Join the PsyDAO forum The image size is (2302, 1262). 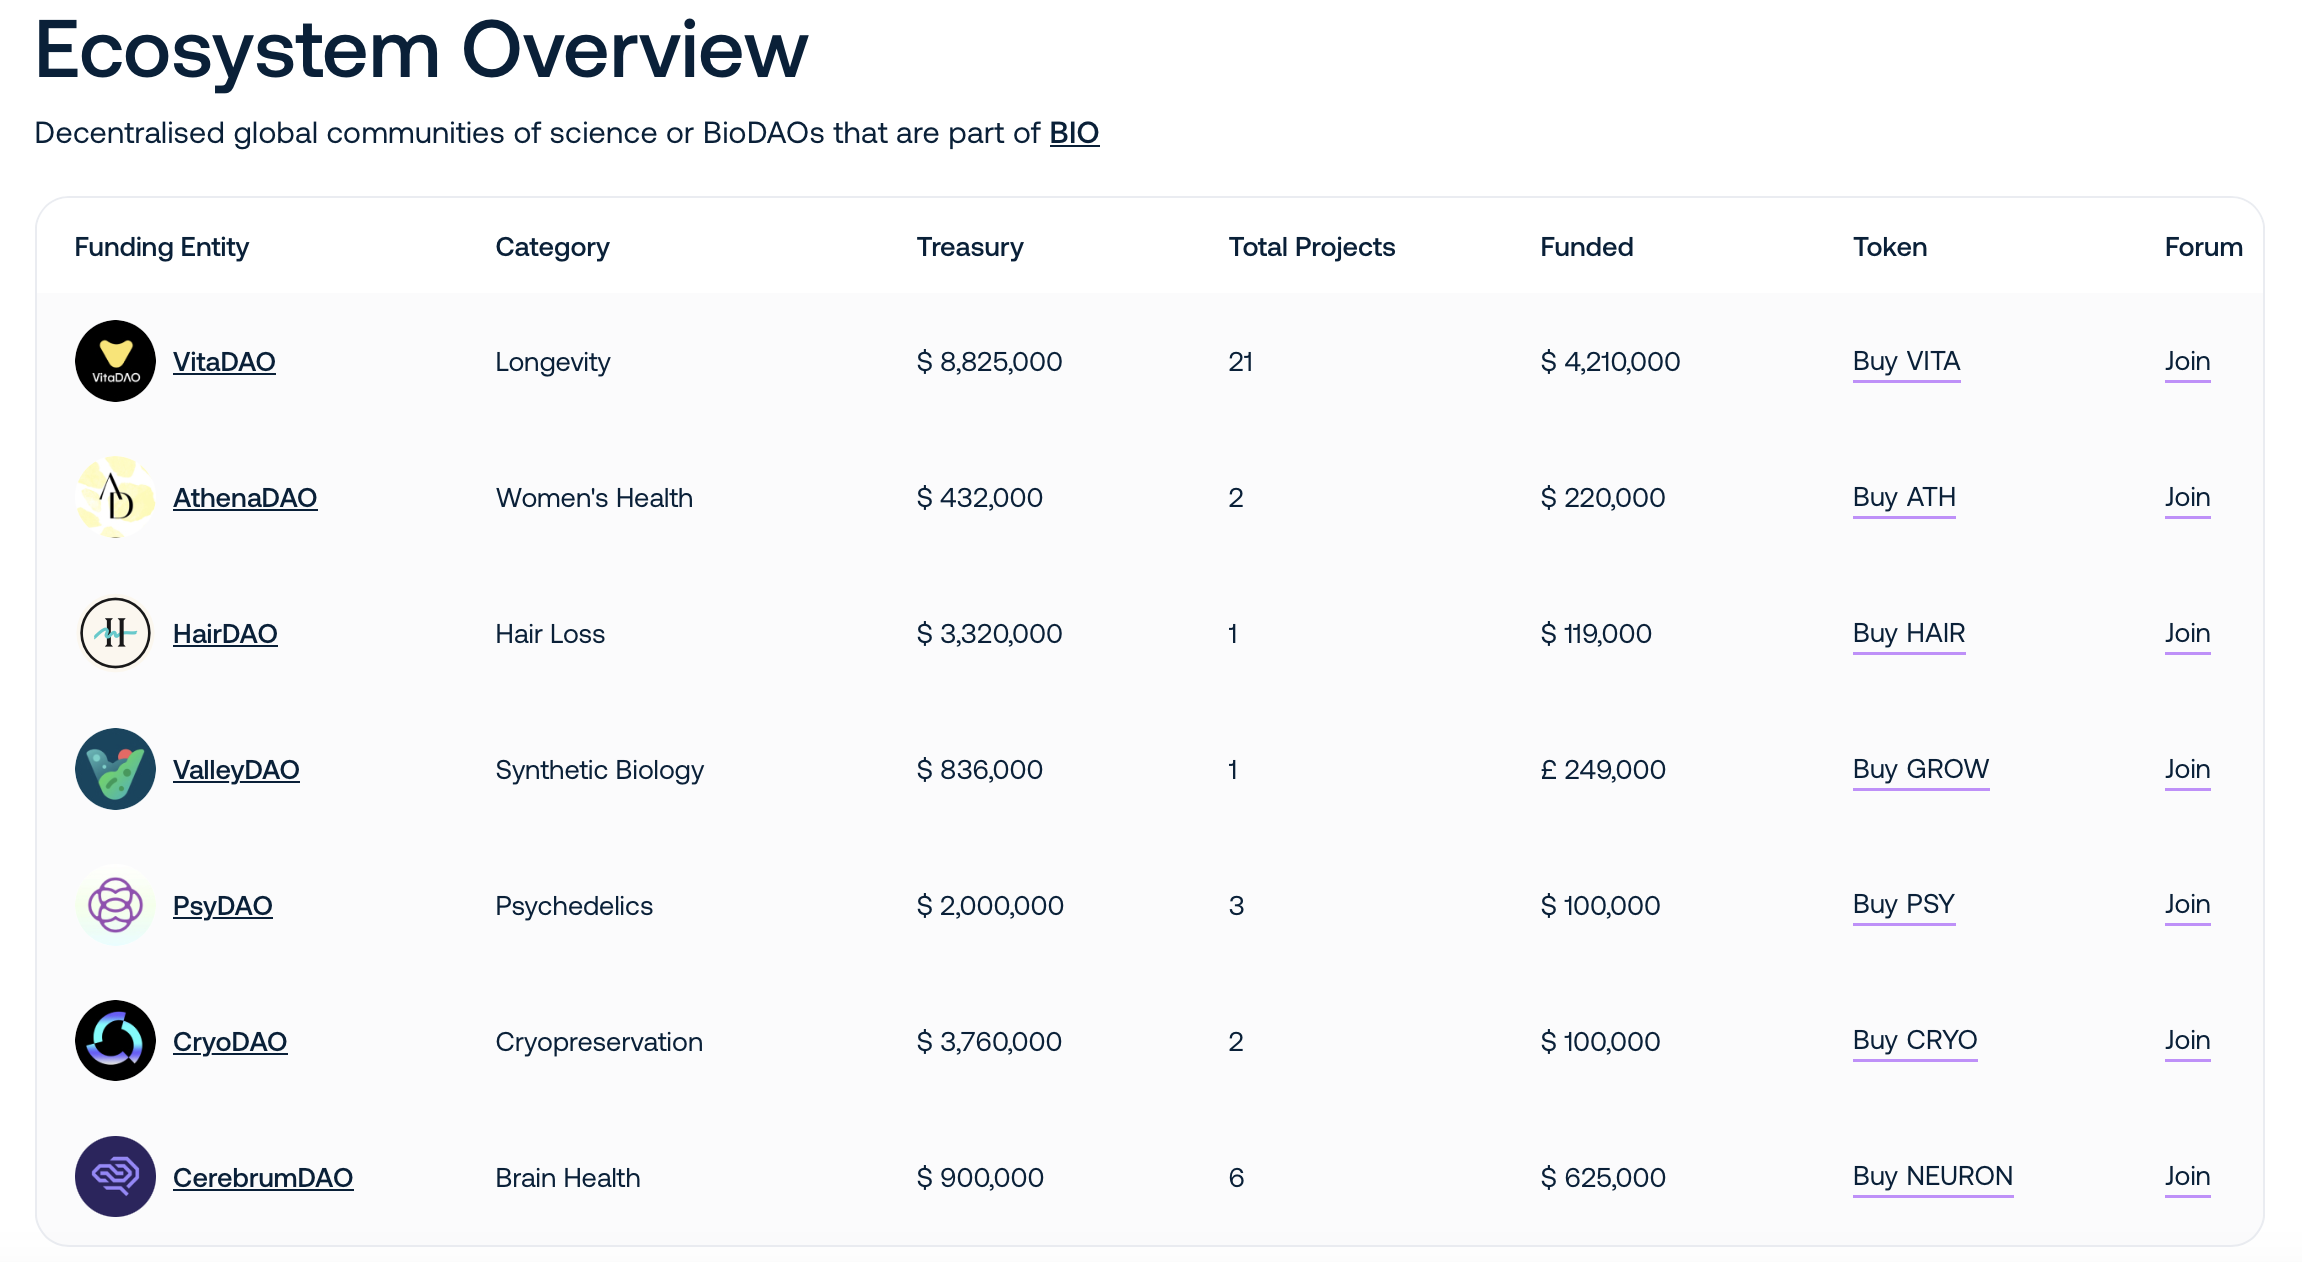click(2187, 905)
